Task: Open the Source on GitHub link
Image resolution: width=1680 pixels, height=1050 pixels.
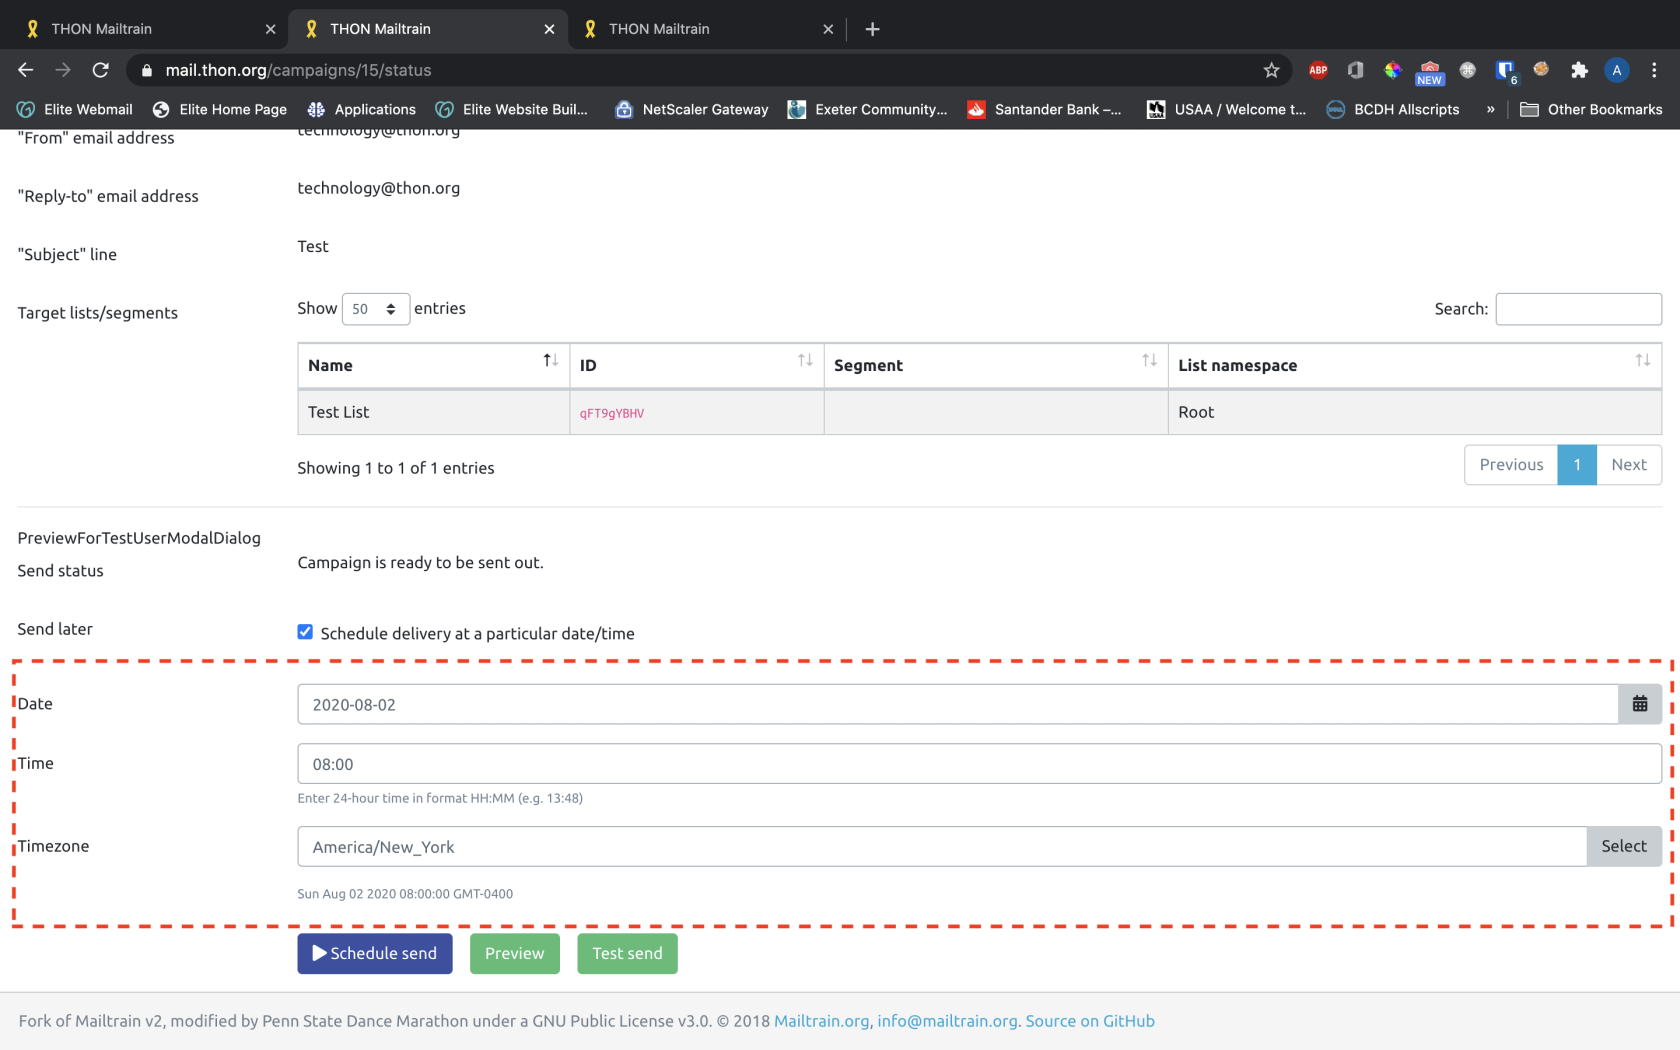Action: (1090, 1021)
